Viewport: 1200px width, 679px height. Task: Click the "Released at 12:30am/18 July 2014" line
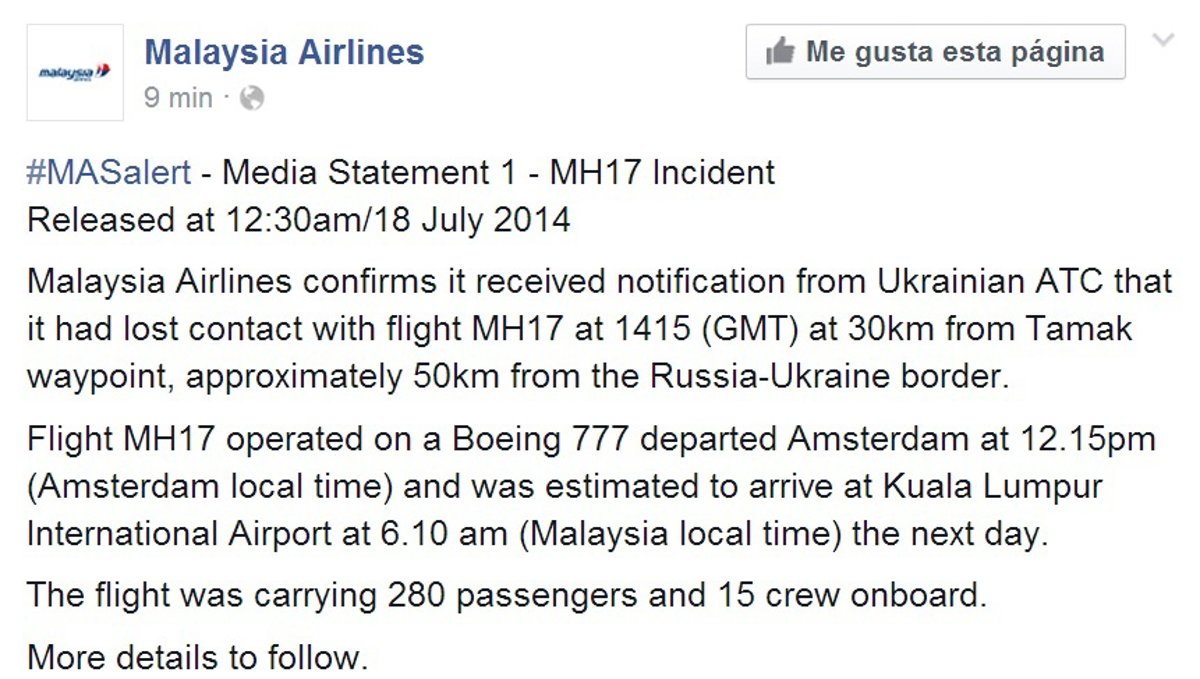tap(299, 219)
